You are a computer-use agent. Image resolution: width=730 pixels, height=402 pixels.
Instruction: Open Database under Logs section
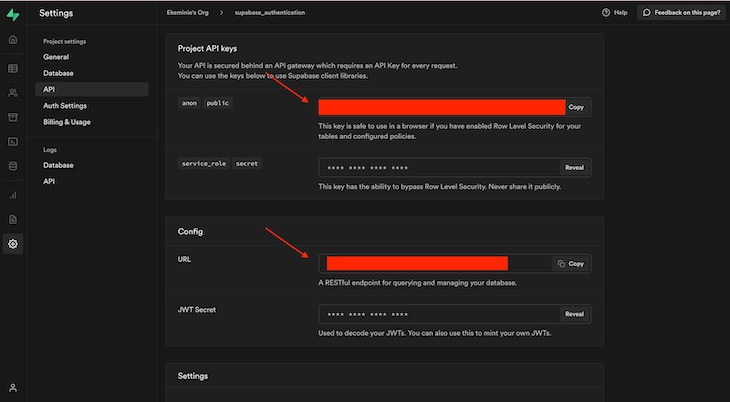point(58,165)
